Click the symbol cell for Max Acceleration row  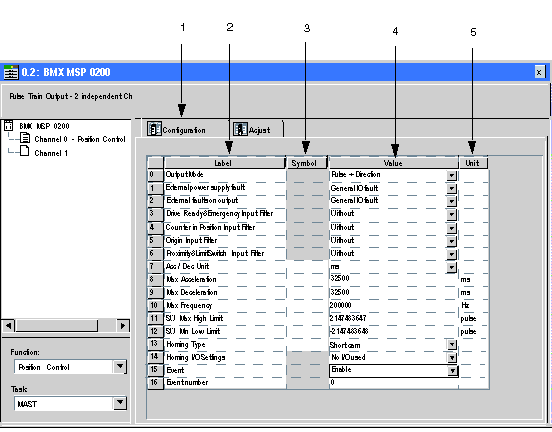[x=307, y=279]
